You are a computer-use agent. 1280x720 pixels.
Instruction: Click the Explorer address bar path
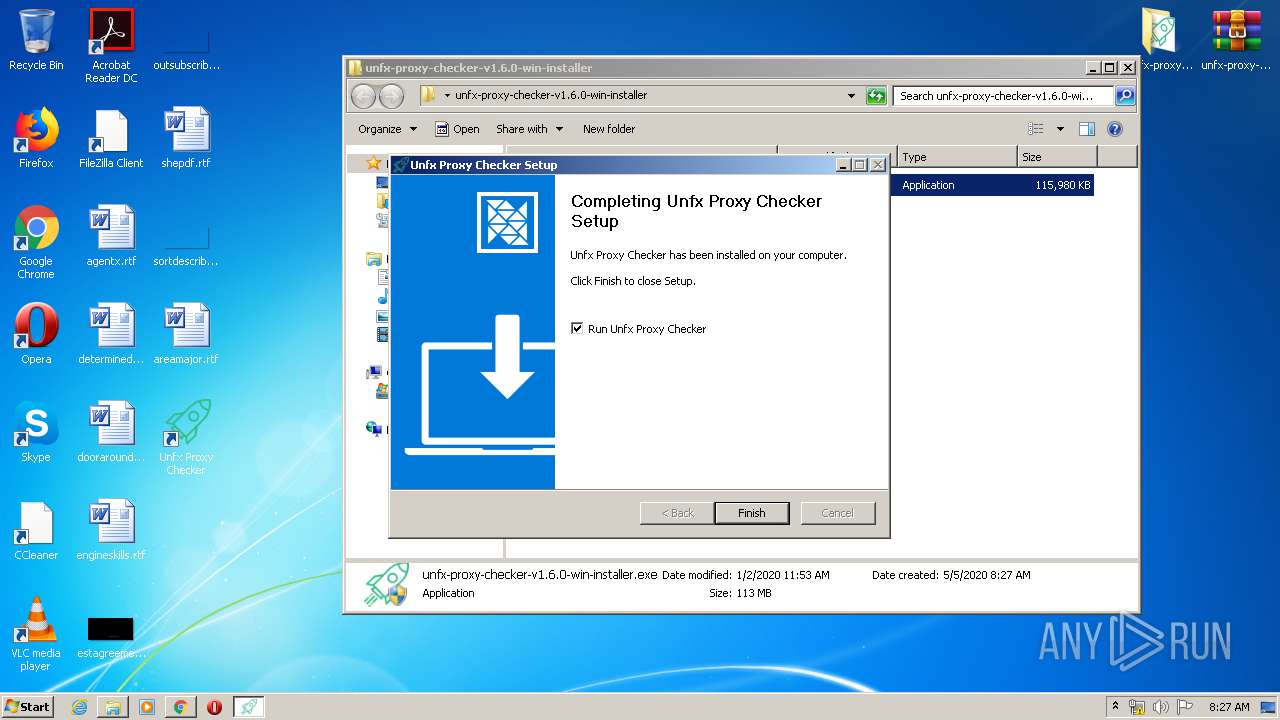[551, 96]
